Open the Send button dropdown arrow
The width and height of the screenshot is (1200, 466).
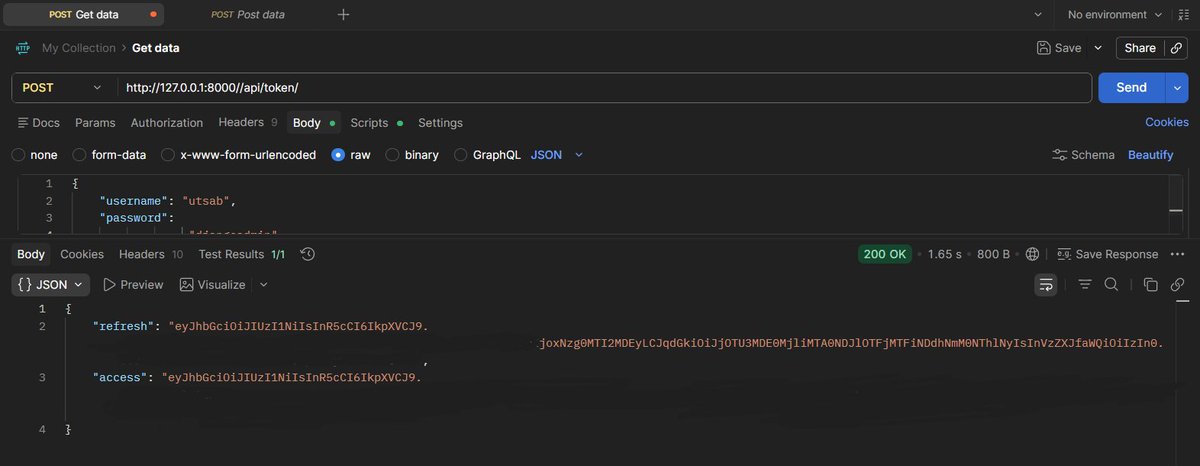[1177, 88]
